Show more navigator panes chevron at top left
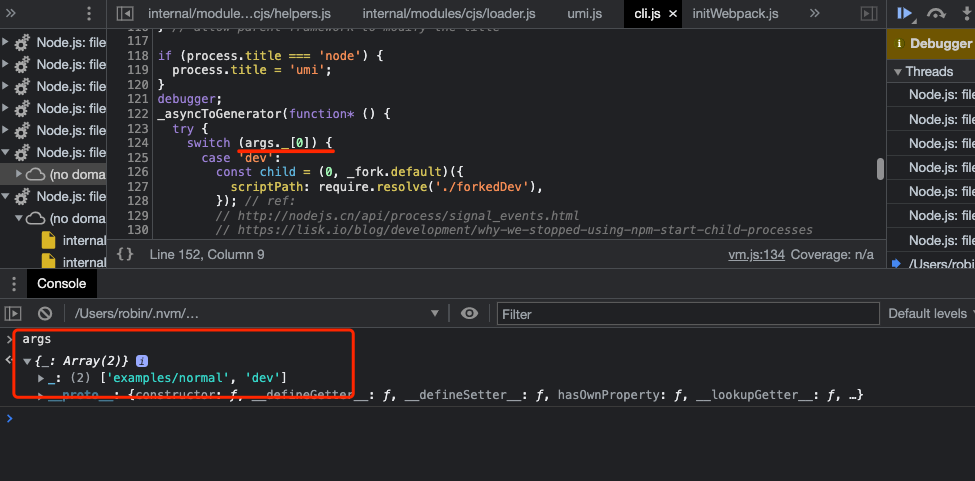Screen dimensions: 975x481 [x=11, y=13]
